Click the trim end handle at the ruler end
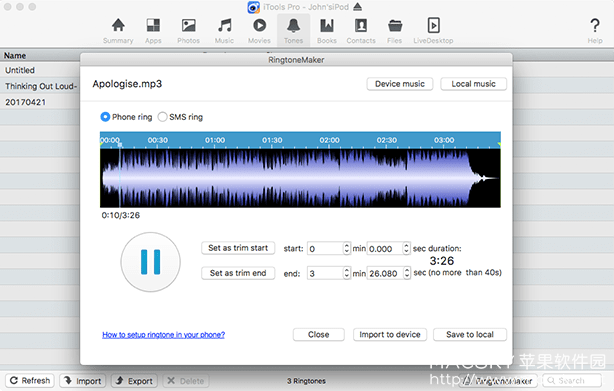Image resolution: width=614 pixels, height=391 pixels. 499,144
